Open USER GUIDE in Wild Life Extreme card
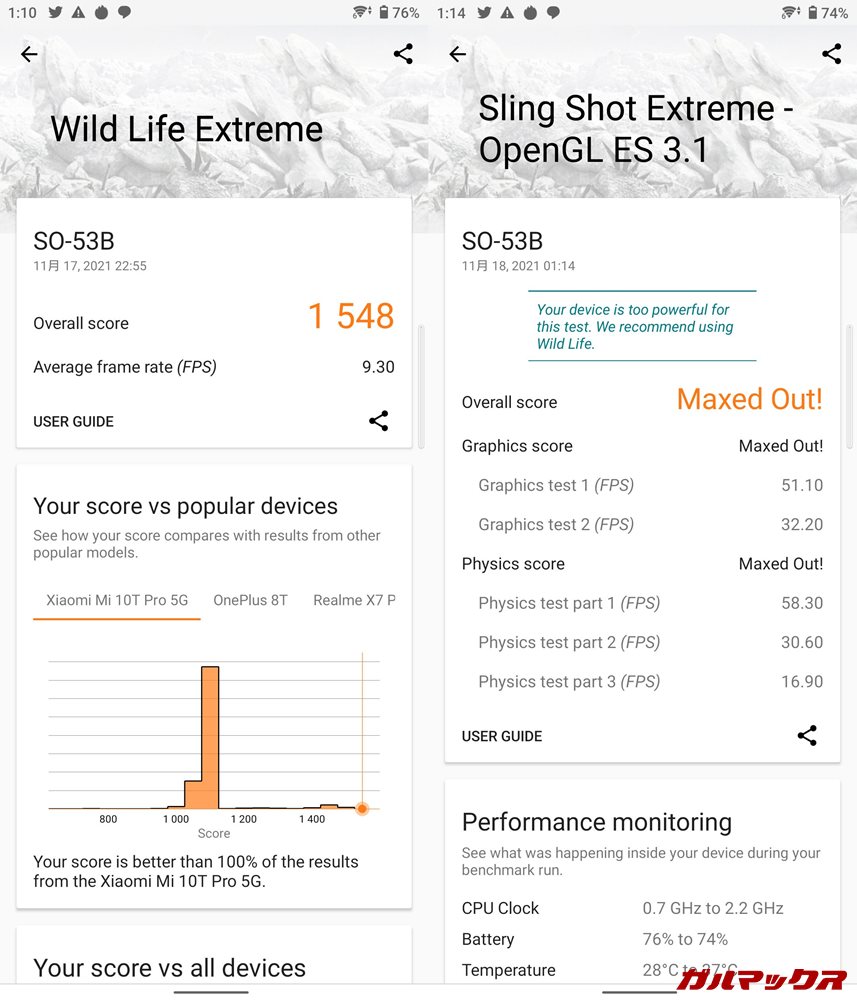This screenshot has height=1000, width=857. pos(73,422)
